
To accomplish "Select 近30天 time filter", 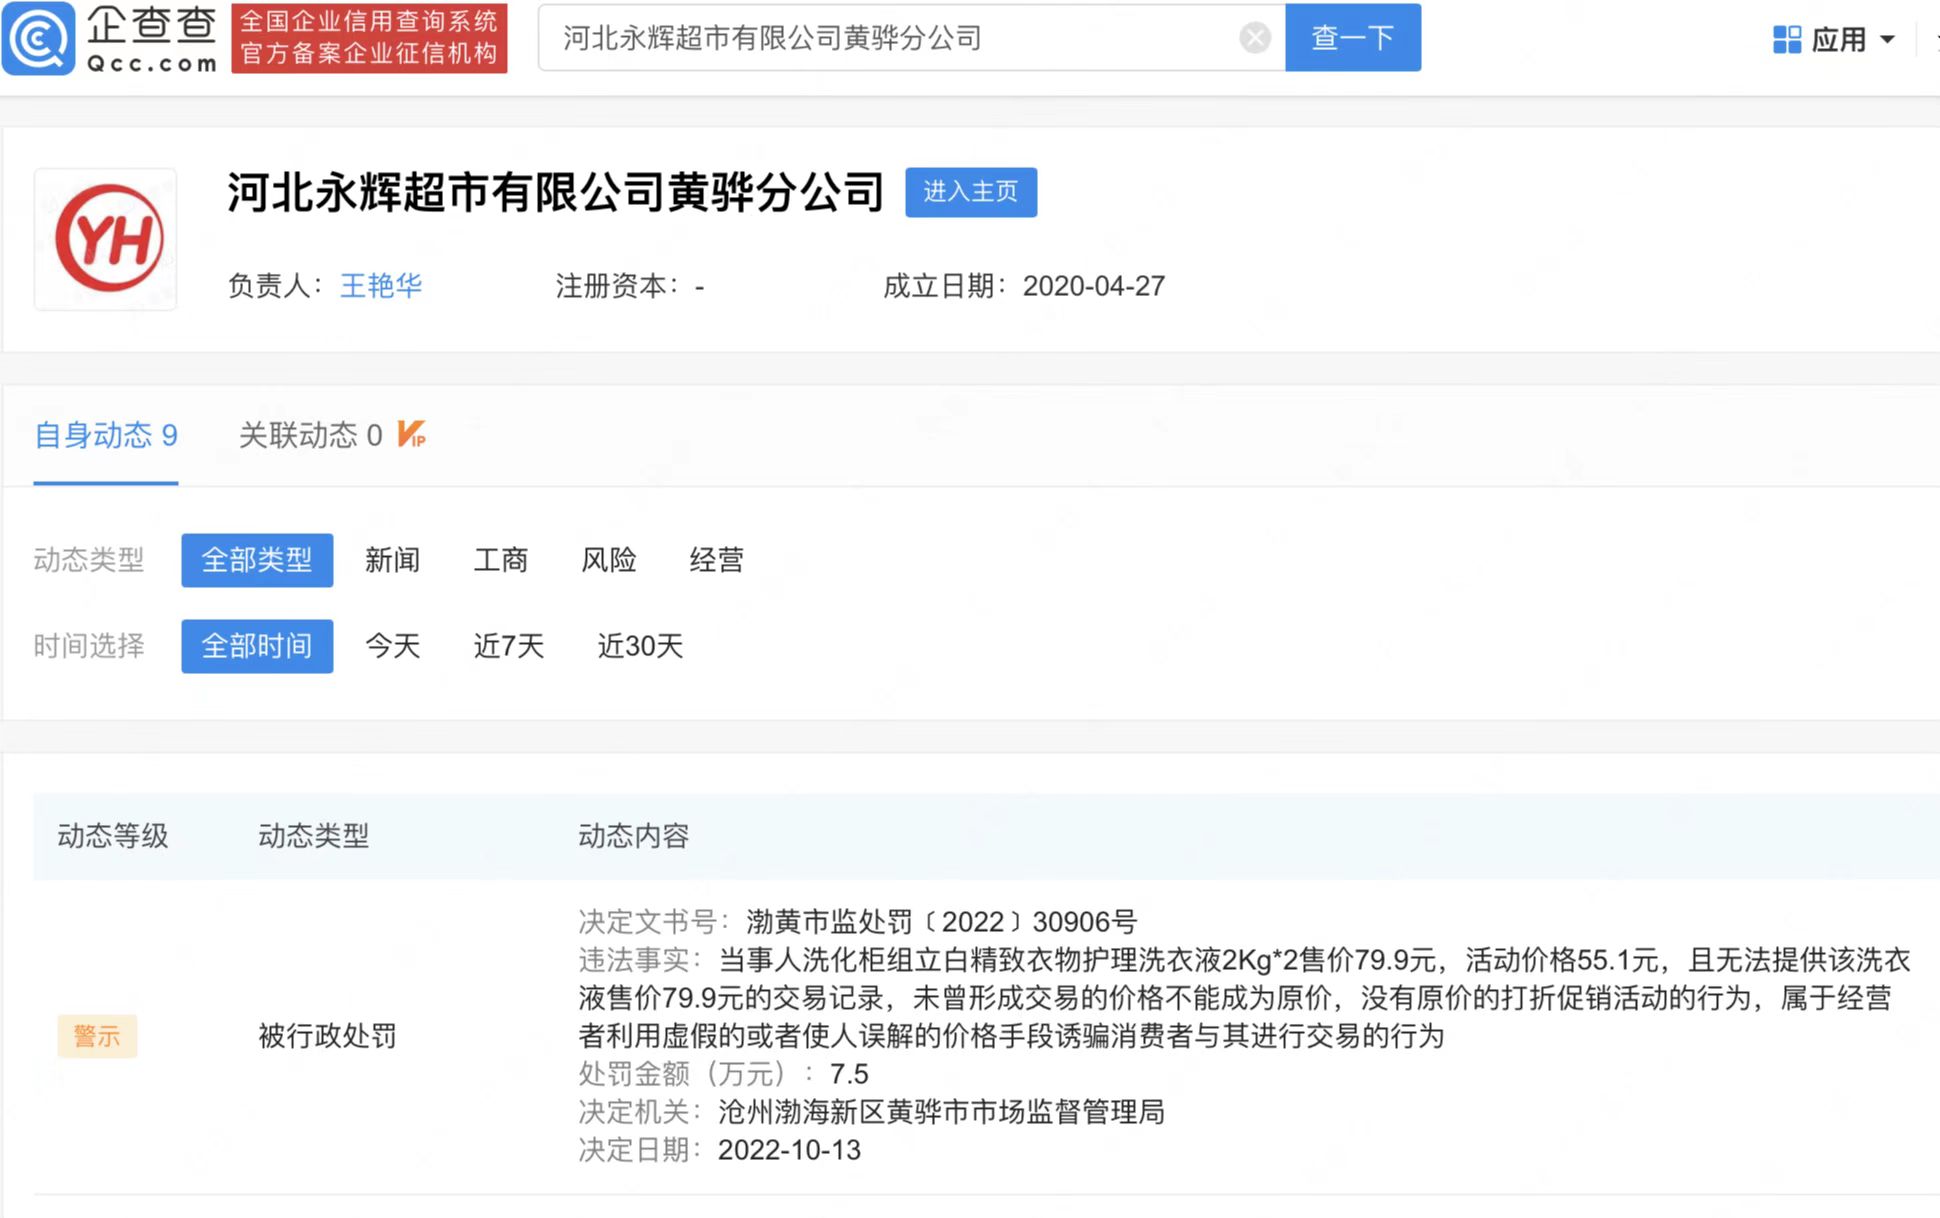I will click(x=640, y=646).
